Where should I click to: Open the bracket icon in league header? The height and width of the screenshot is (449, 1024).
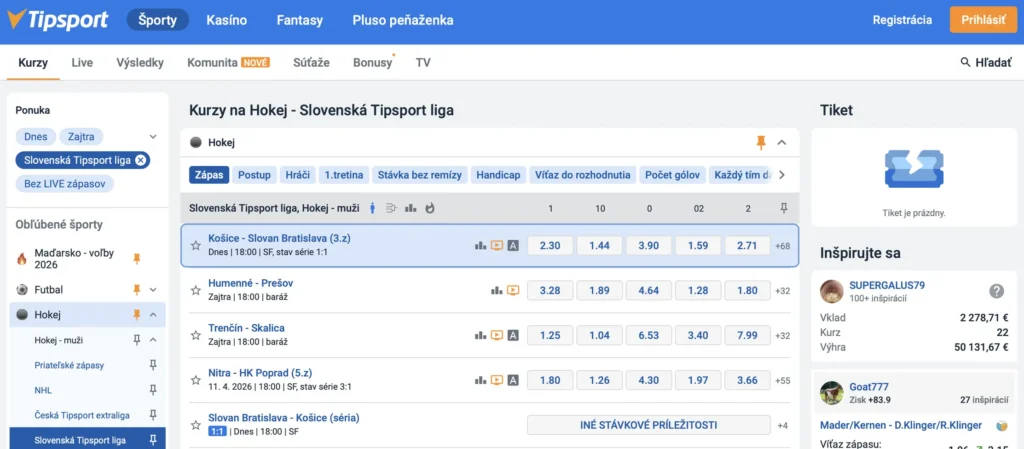coord(392,208)
